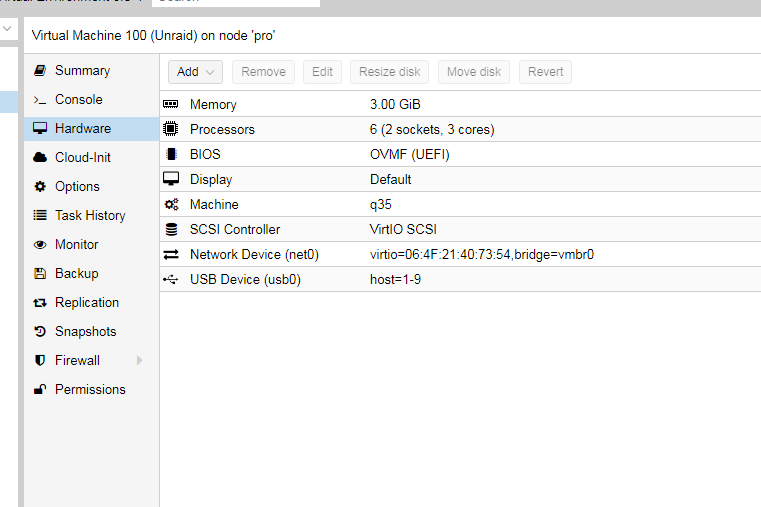Select the 'q35' machine value

(380, 205)
